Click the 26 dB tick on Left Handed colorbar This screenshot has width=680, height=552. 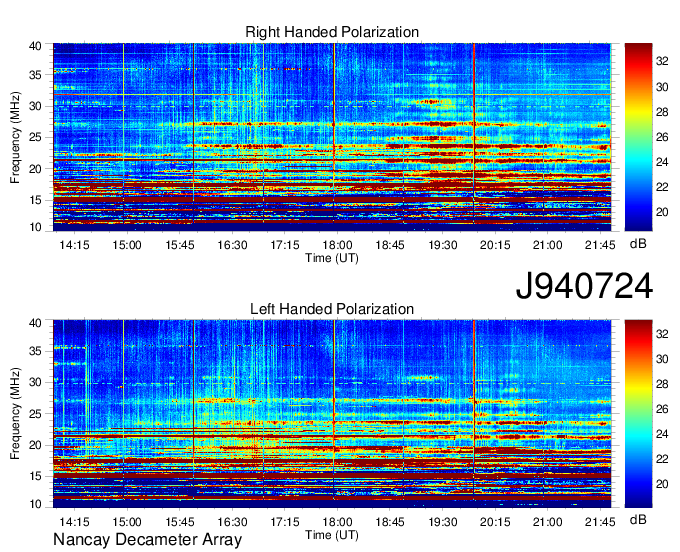[662, 409]
